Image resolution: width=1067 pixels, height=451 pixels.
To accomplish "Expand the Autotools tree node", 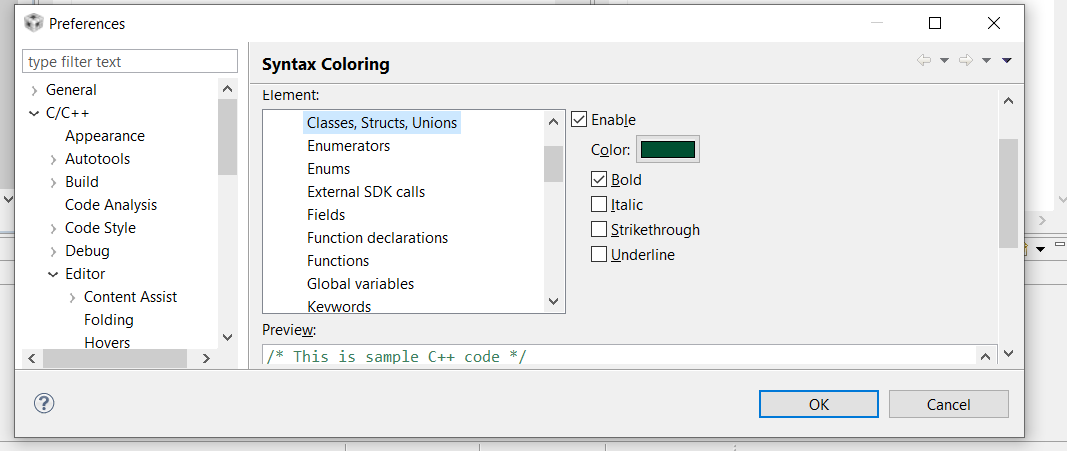I will [x=53, y=159].
